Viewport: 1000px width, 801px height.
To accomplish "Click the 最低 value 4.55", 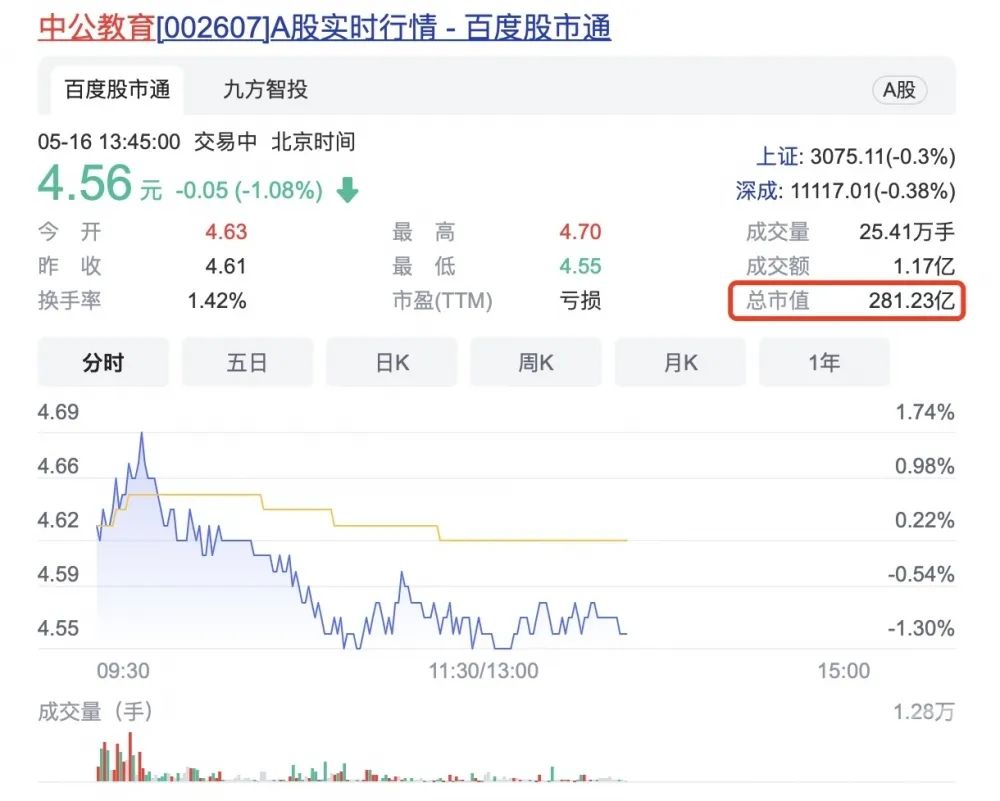I will [x=580, y=266].
